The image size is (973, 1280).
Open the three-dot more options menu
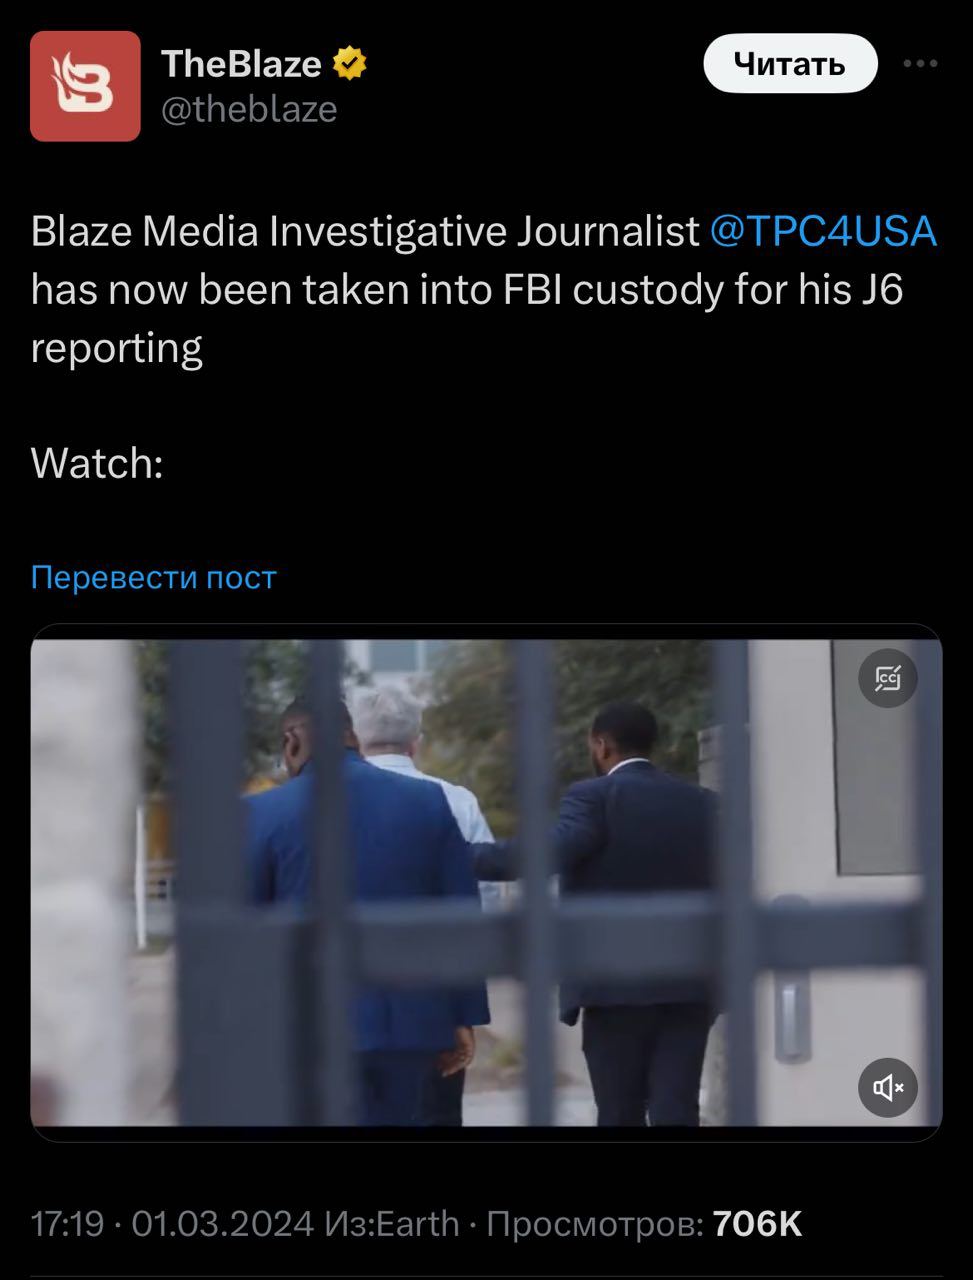[x=920, y=64]
